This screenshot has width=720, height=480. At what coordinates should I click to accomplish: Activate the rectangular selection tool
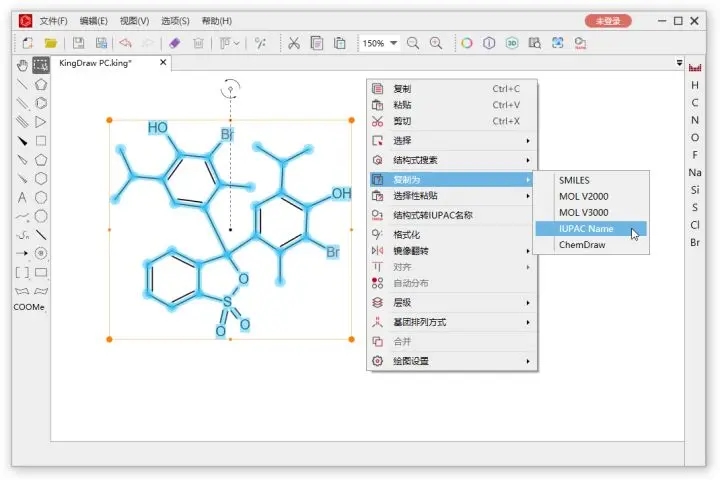point(41,65)
